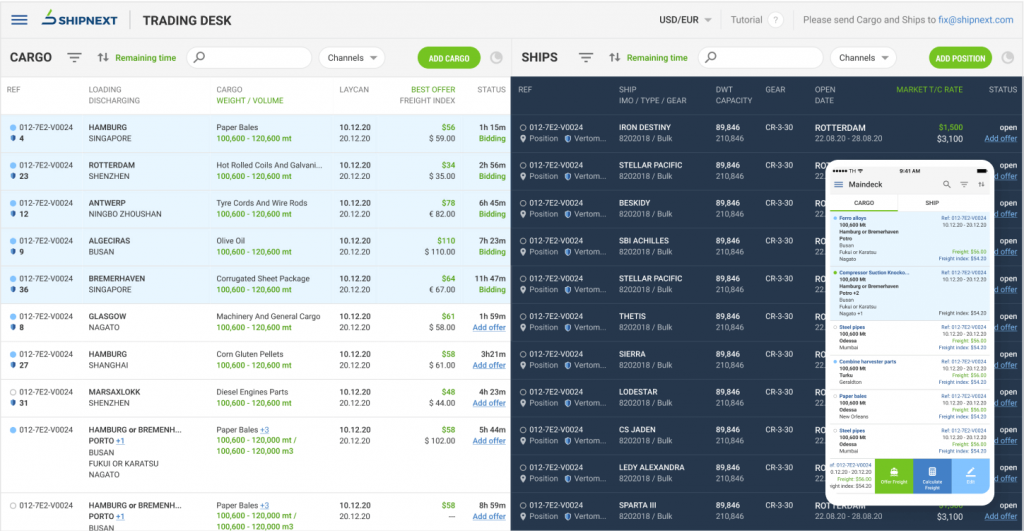1024x531 pixels.
Task: Click the filter icon next to the CARGO heading
Action: (74, 58)
